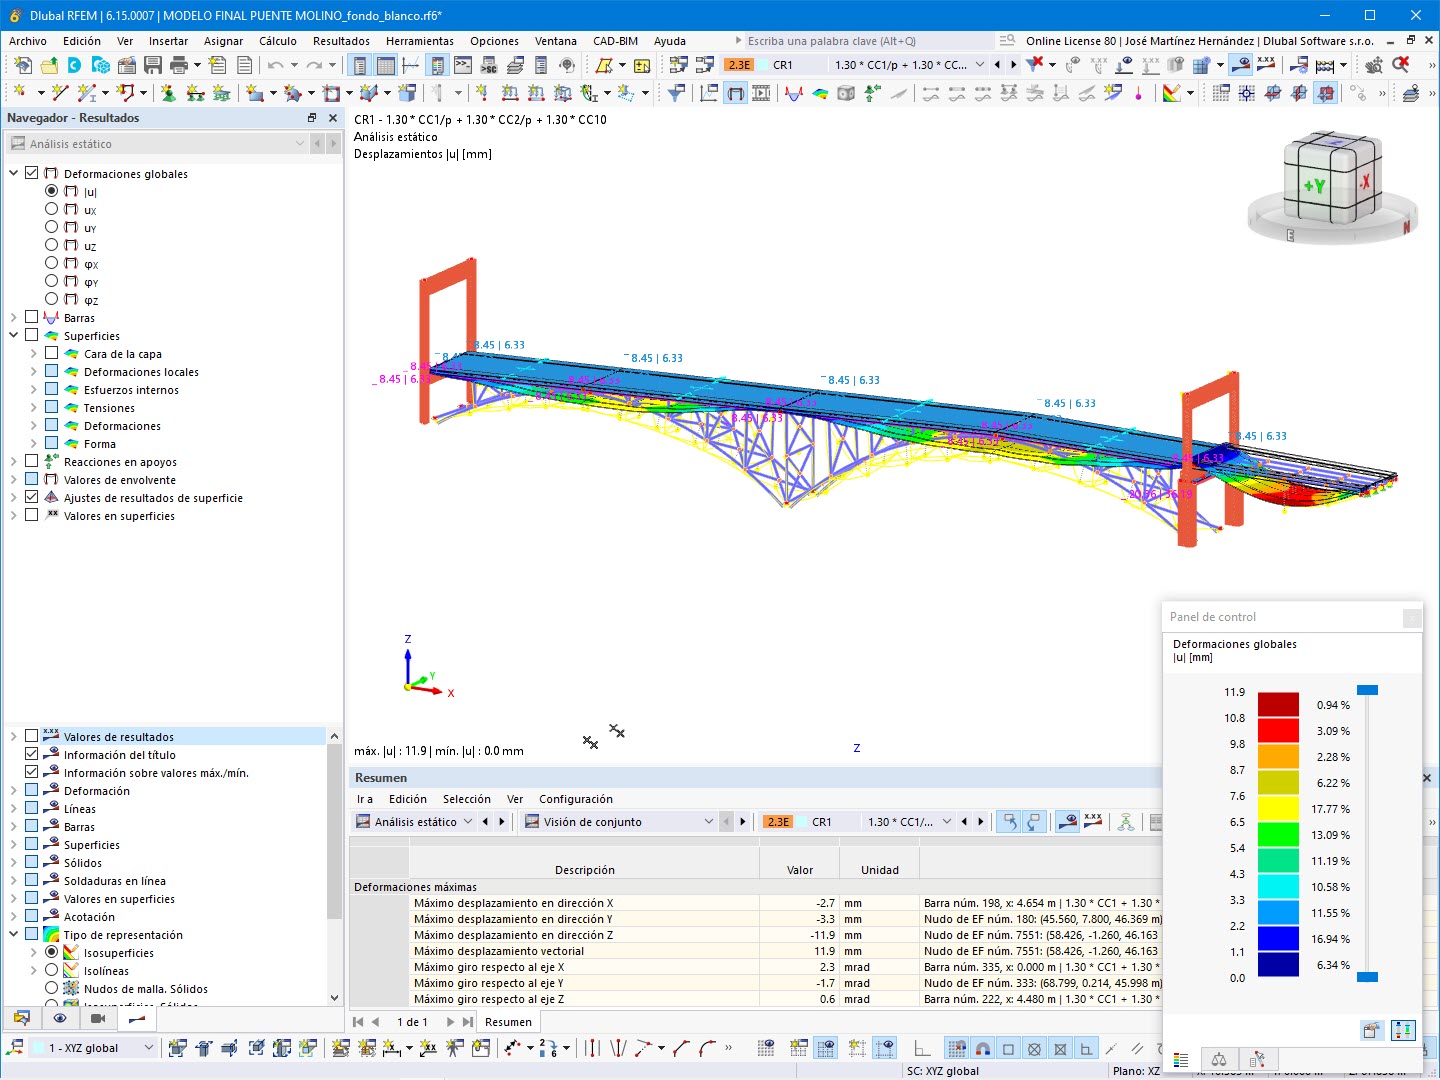
Task: Uncheck Deformaciones globales checkbox
Action: click(32, 173)
